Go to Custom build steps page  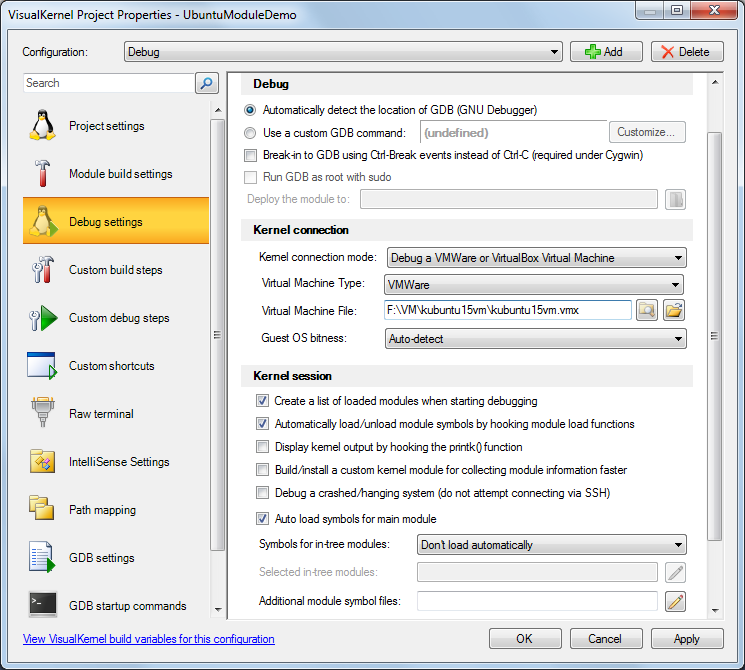[x=116, y=269]
